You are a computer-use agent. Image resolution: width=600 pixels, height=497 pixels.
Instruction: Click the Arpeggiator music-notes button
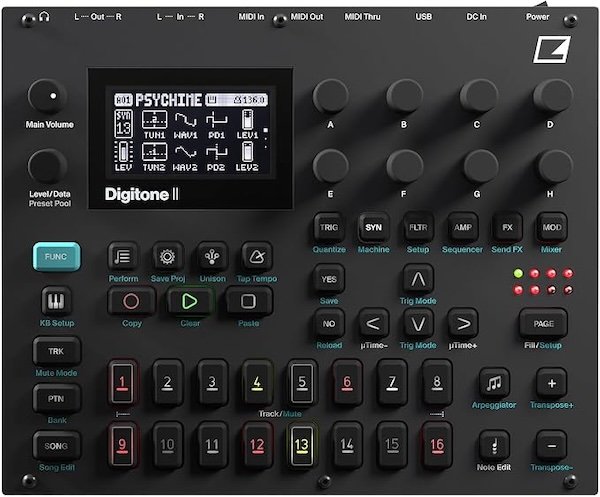tap(494, 384)
